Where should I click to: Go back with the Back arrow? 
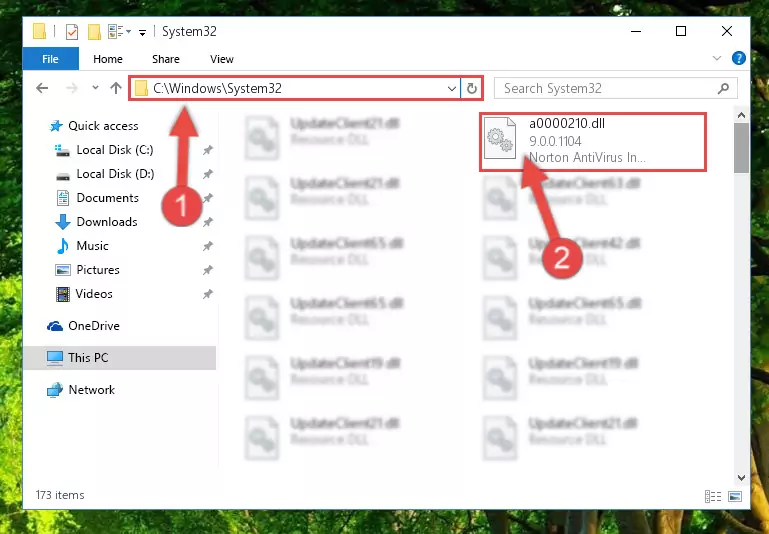43,88
